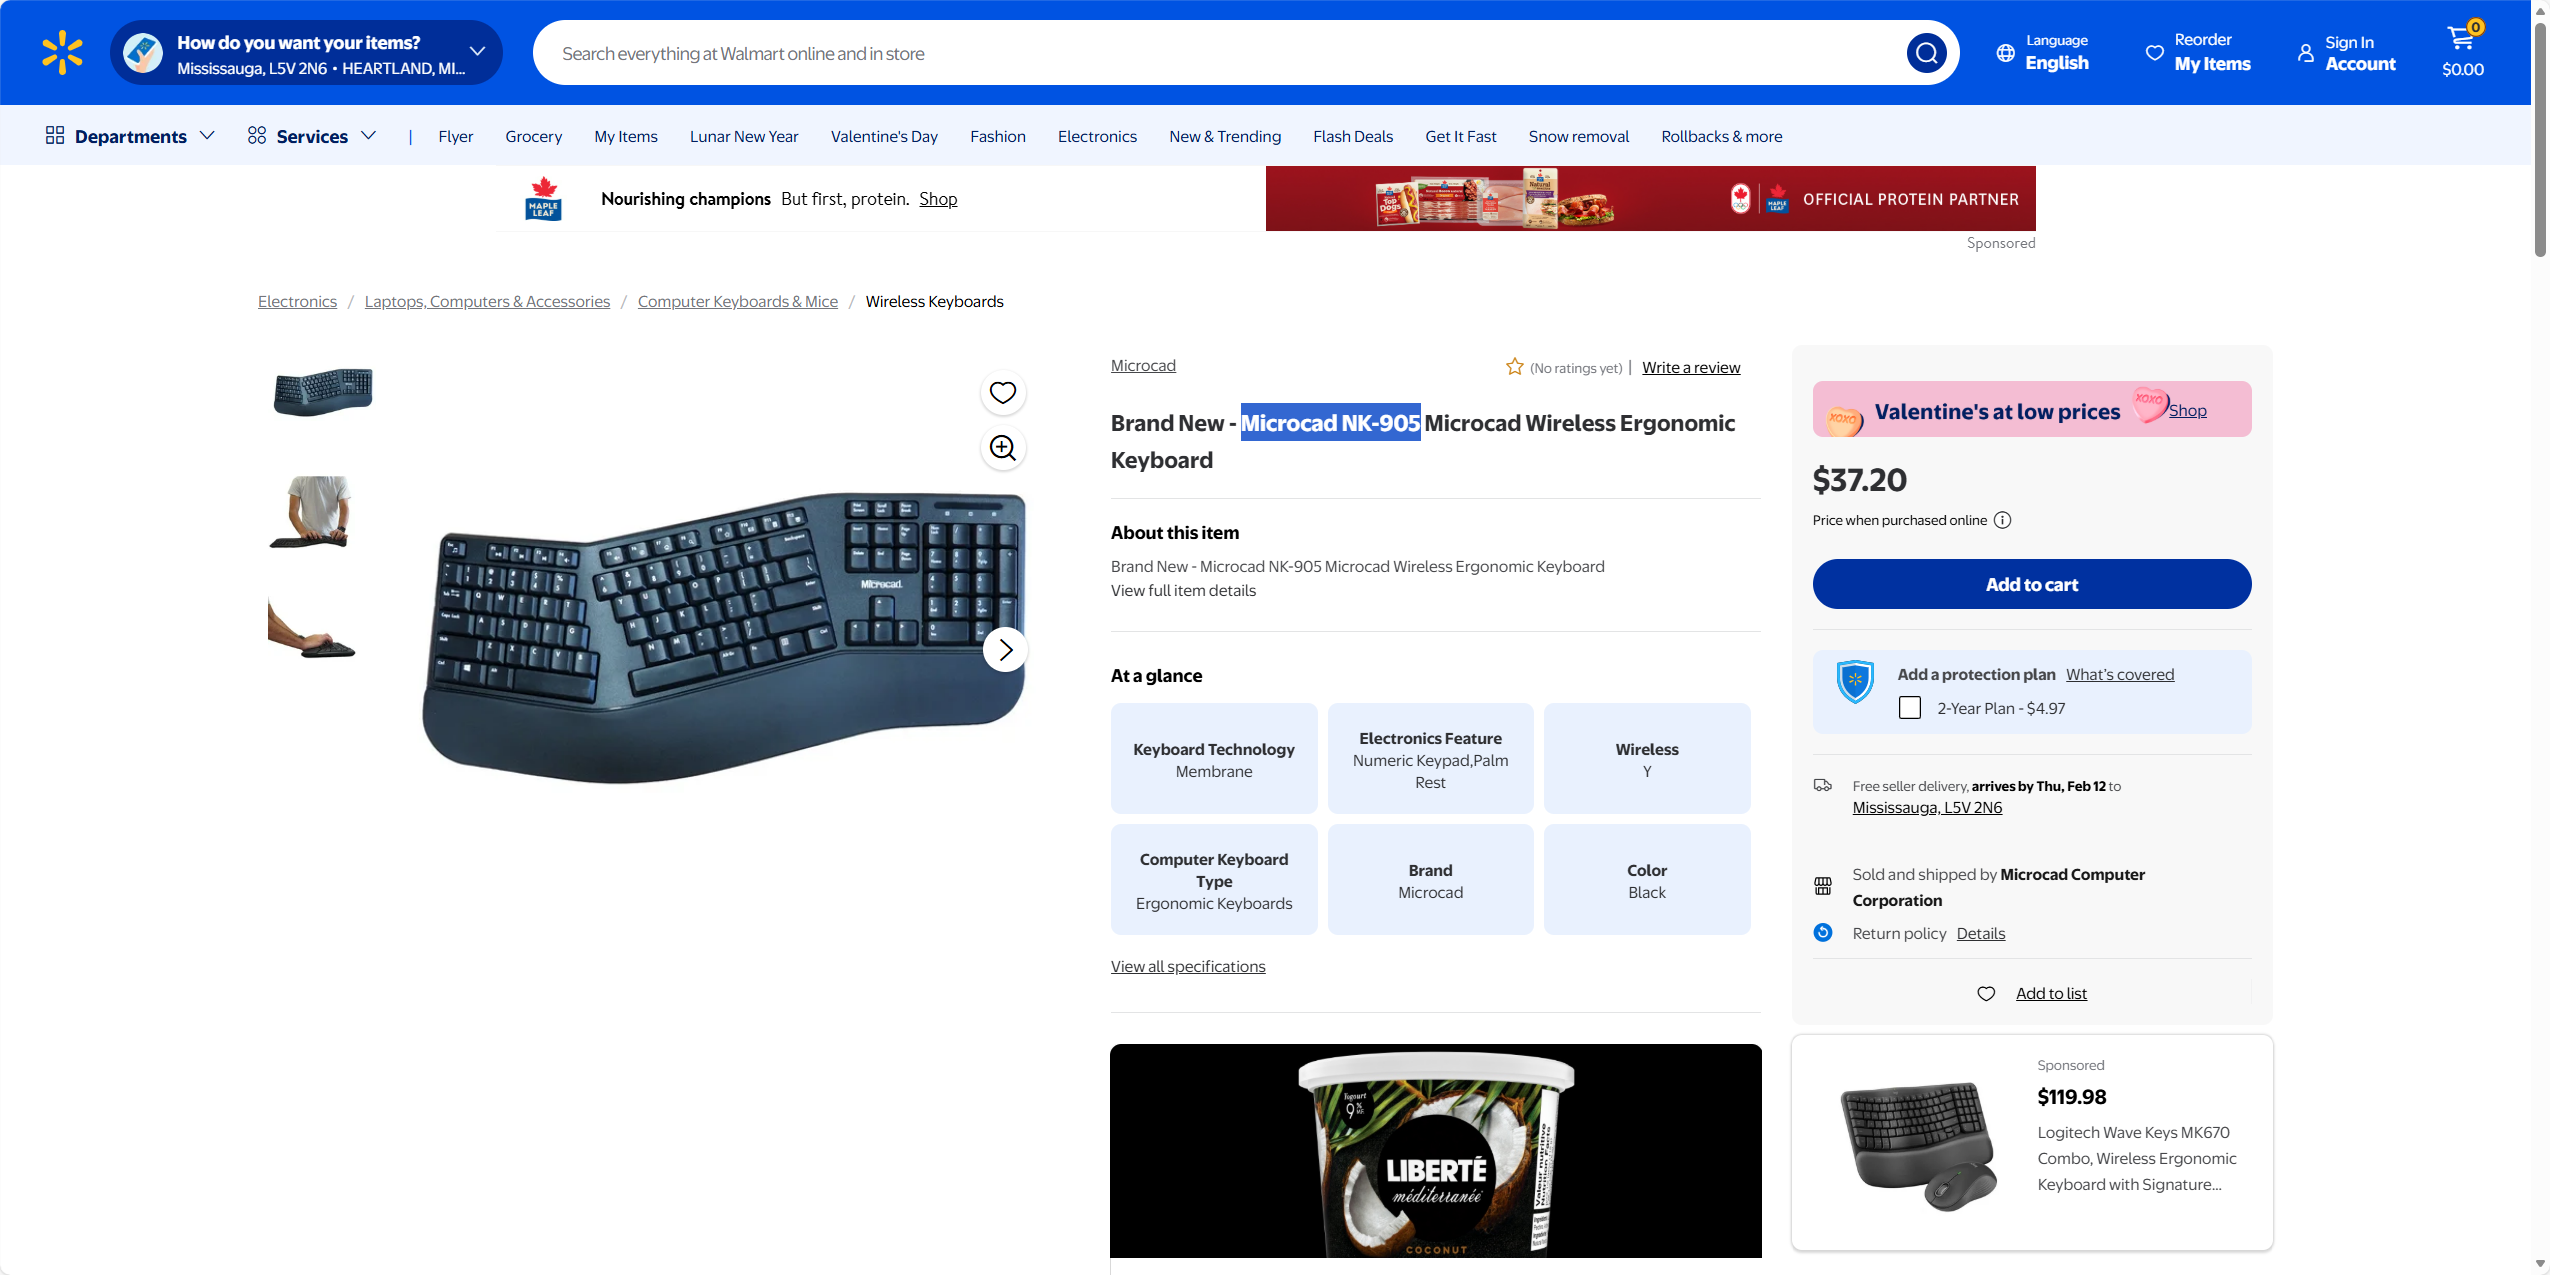Click the Language globe icon

2005,53
